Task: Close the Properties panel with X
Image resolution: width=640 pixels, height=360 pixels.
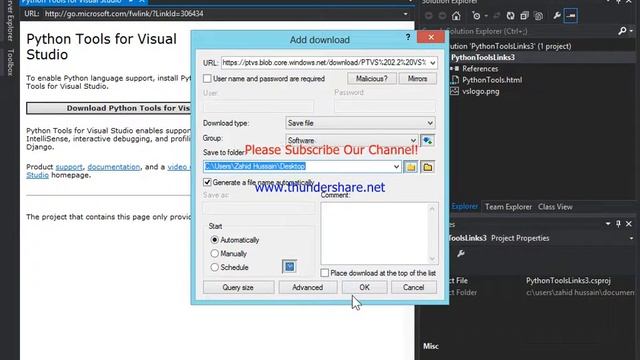Action: point(629,224)
